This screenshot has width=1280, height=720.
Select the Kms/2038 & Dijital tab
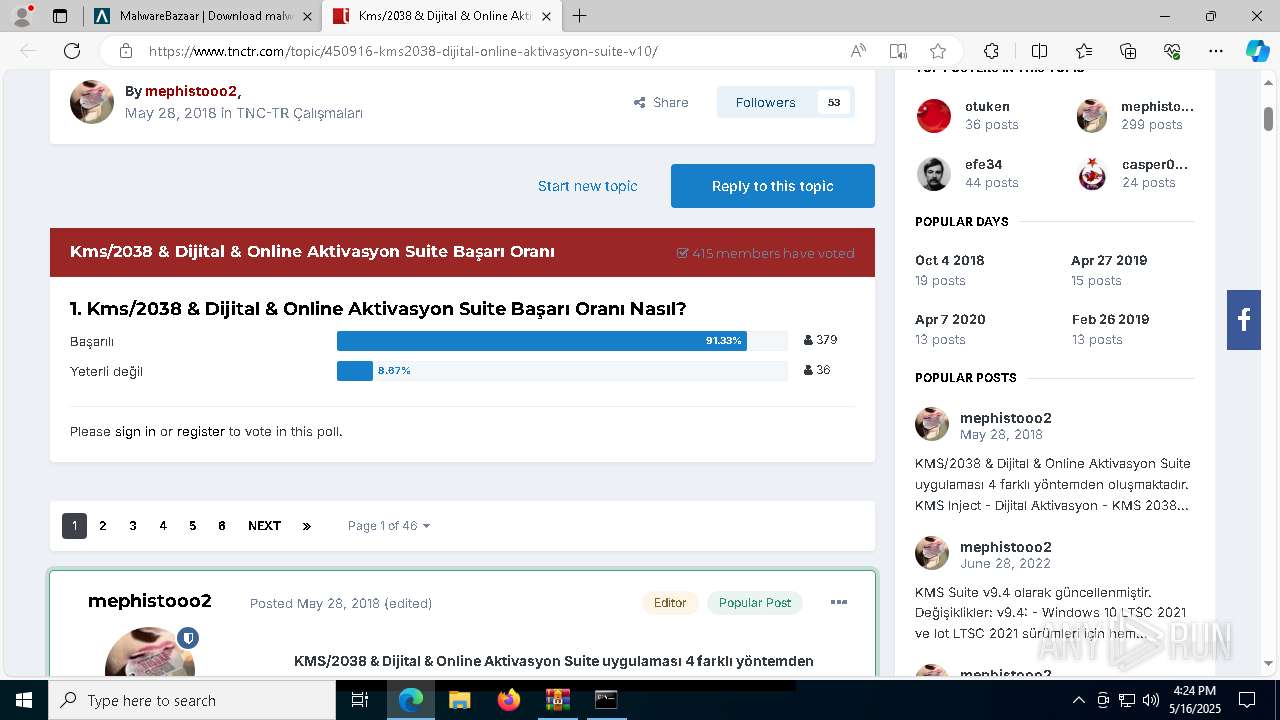[x=443, y=16]
